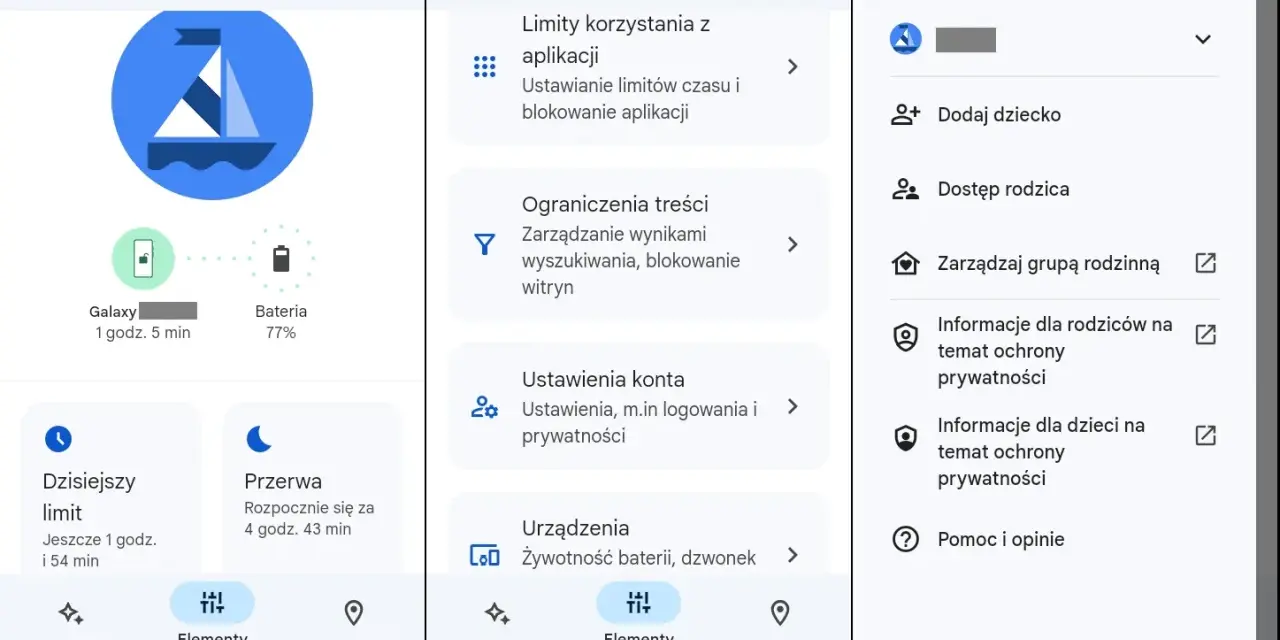Tap the Elementy controls tab in left panel
The height and width of the screenshot is (640, 1280).
[x=212, y=610]
